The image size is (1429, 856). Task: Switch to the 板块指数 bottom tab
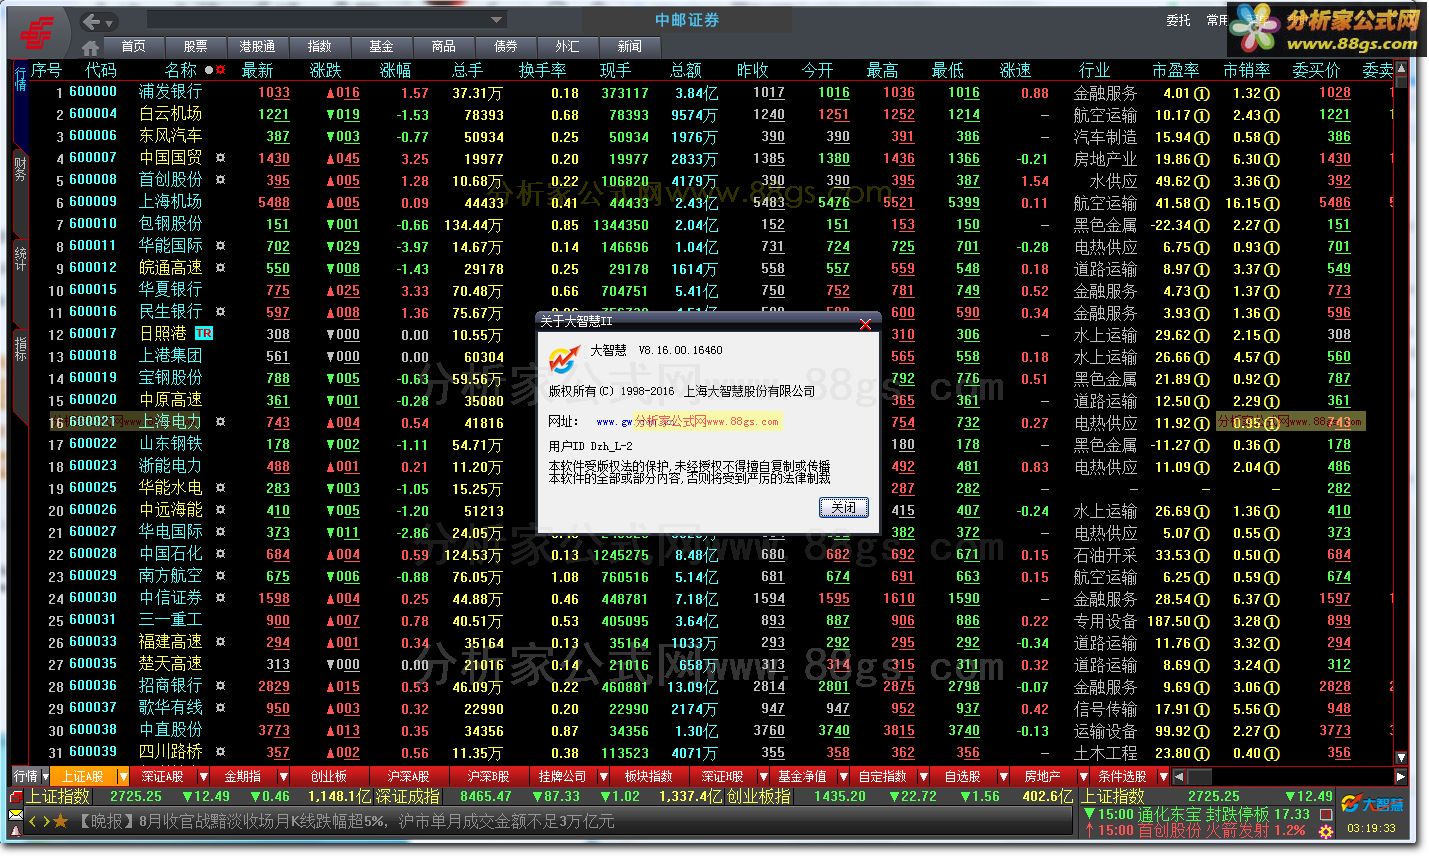[x=649, y=777]
